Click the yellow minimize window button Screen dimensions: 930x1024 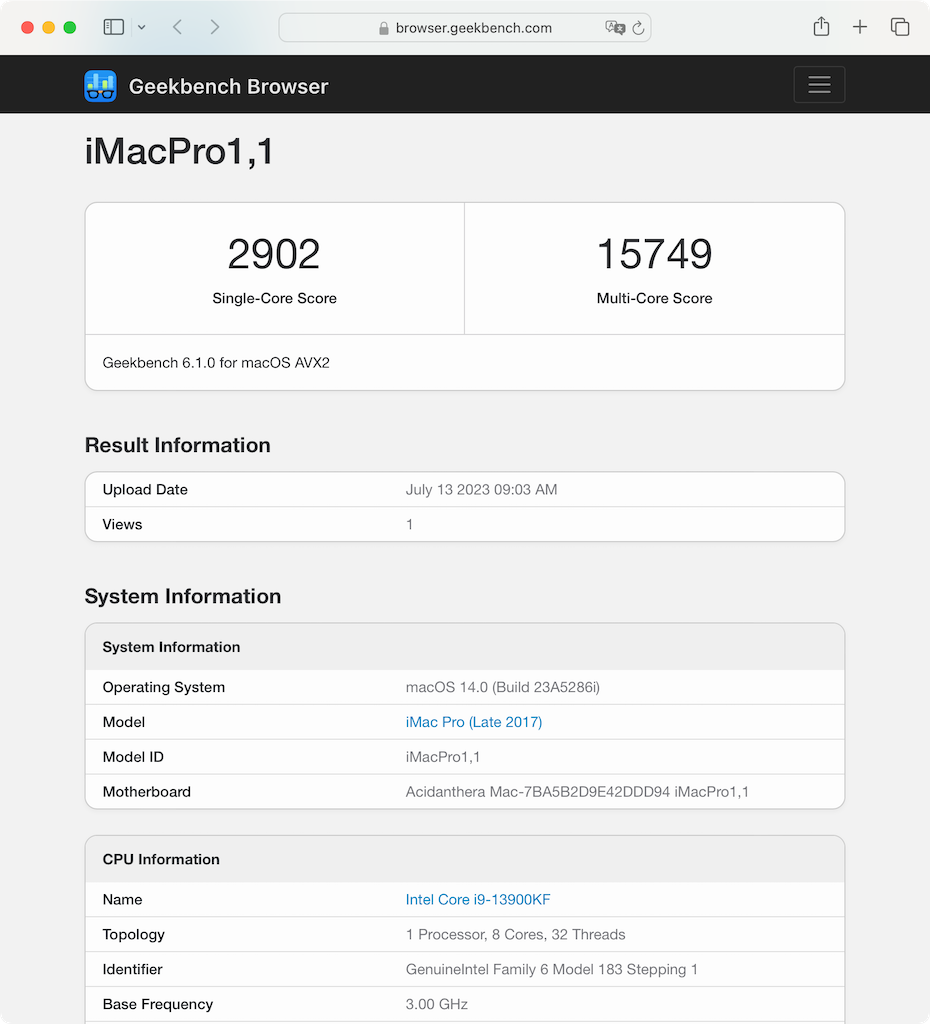(48, 27)
